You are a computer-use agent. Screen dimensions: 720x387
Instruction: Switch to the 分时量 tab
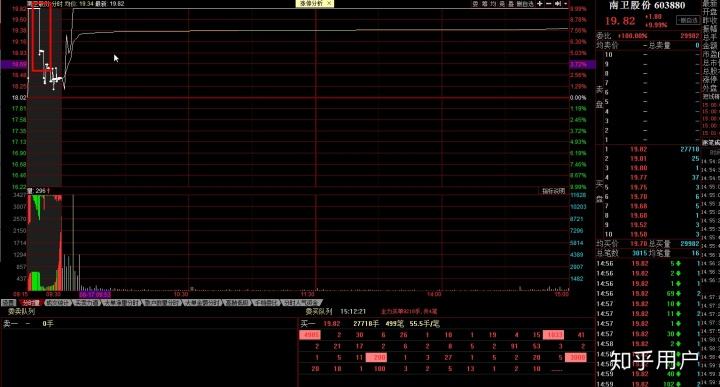click(x=31, y=303)
